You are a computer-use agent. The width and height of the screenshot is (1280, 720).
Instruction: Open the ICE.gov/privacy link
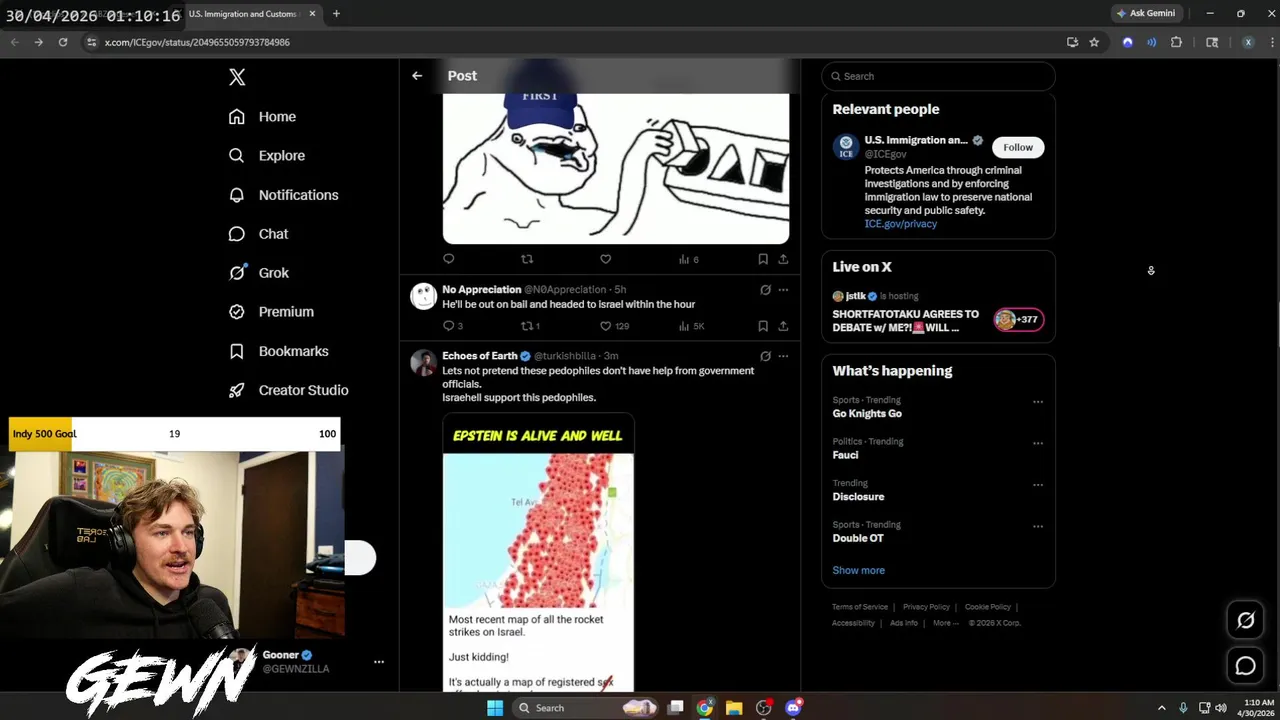pyautogui.click(x=900, y=224)
